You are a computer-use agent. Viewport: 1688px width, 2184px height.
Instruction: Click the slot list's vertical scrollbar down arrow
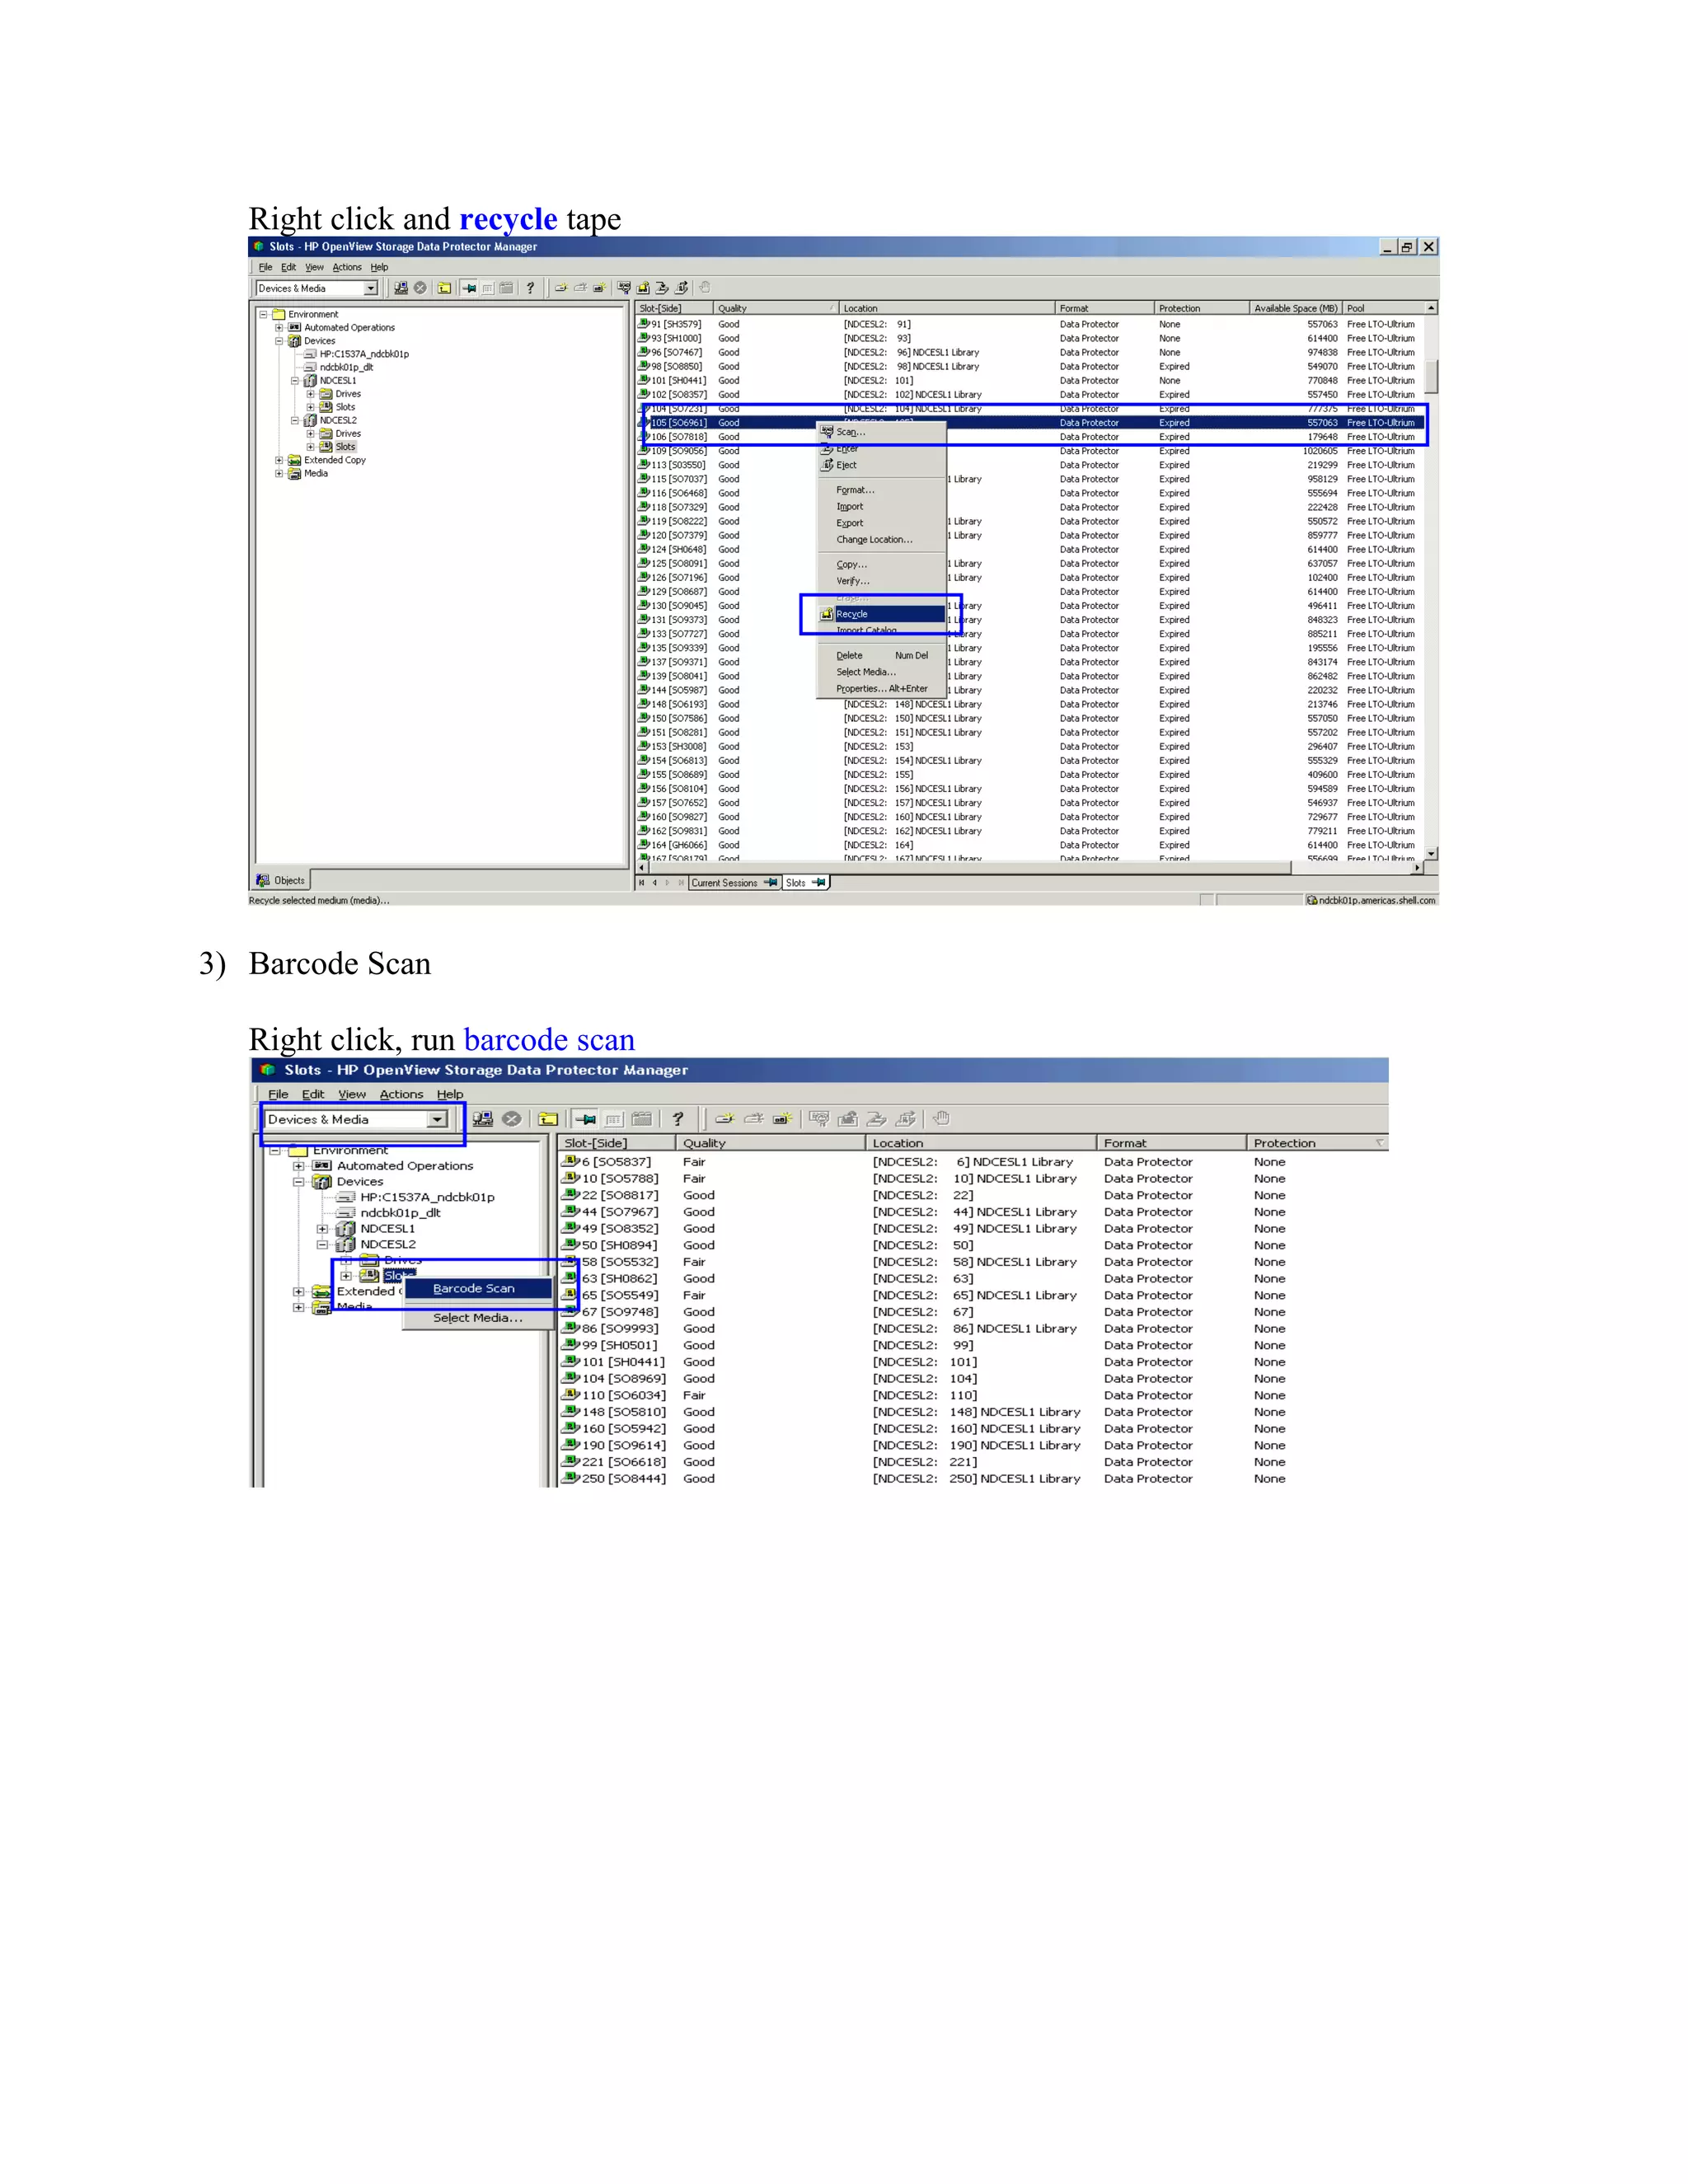1432,853
